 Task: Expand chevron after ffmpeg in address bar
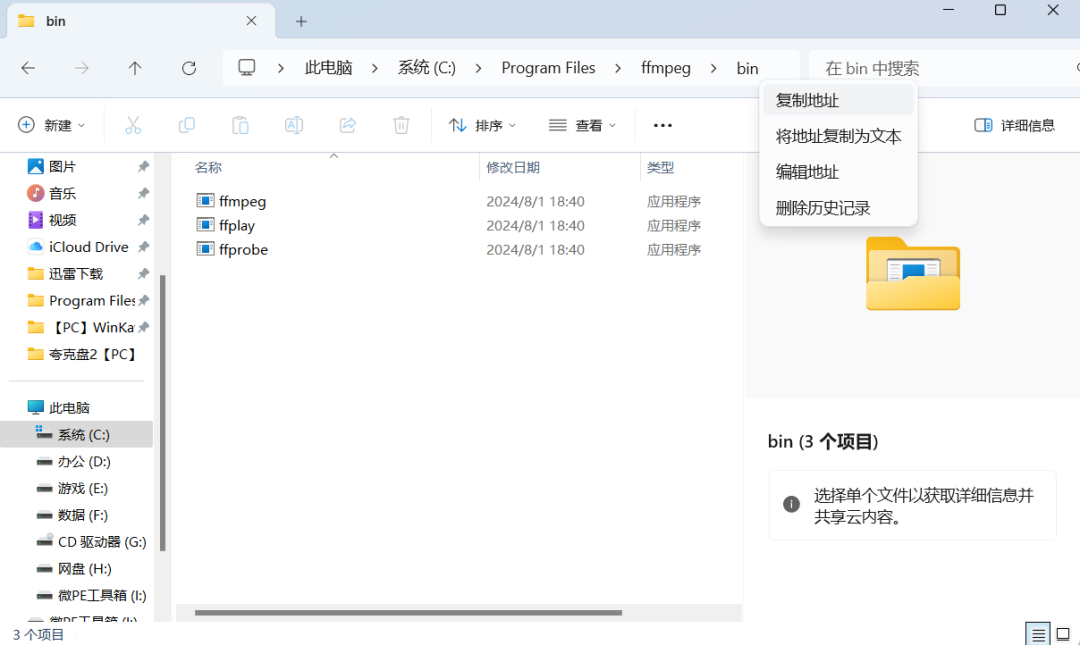pos(714,68)
